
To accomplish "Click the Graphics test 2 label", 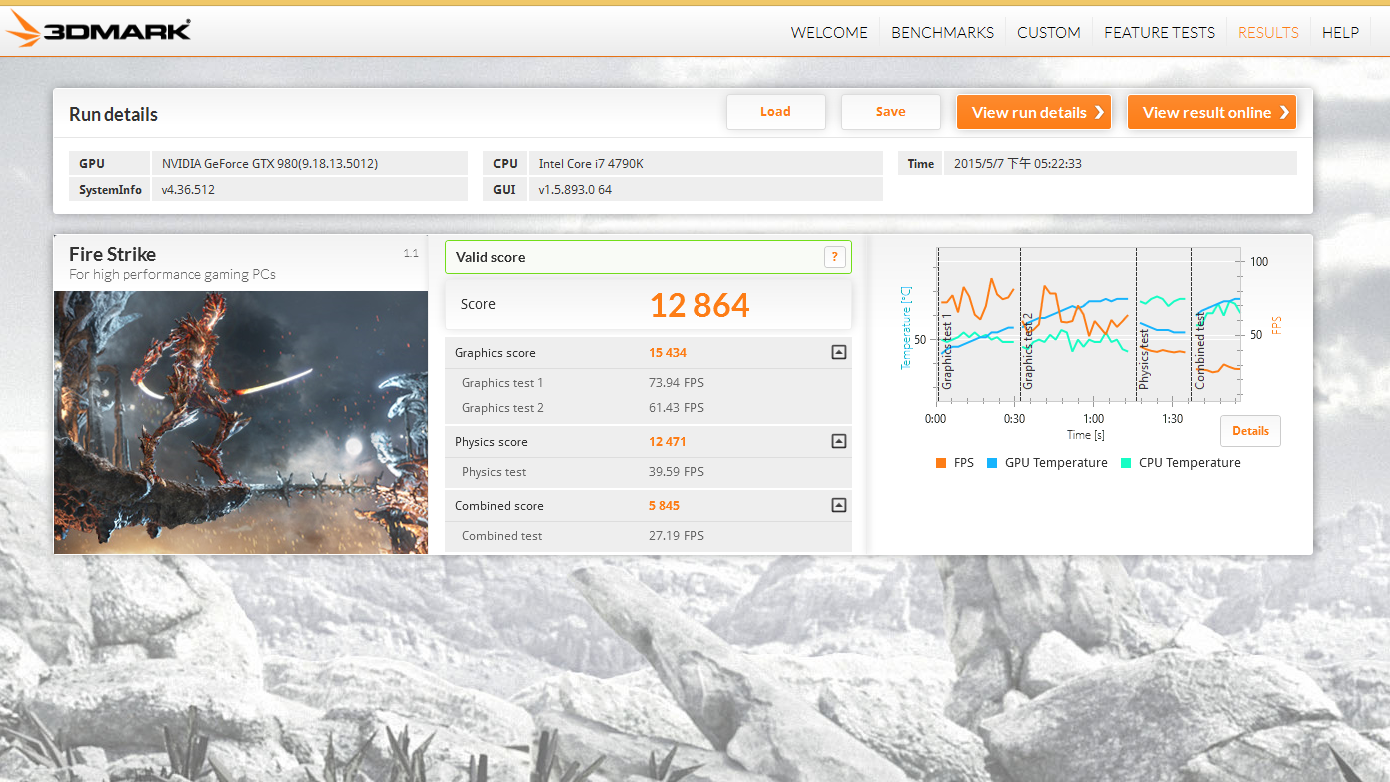I will [502, 408].
